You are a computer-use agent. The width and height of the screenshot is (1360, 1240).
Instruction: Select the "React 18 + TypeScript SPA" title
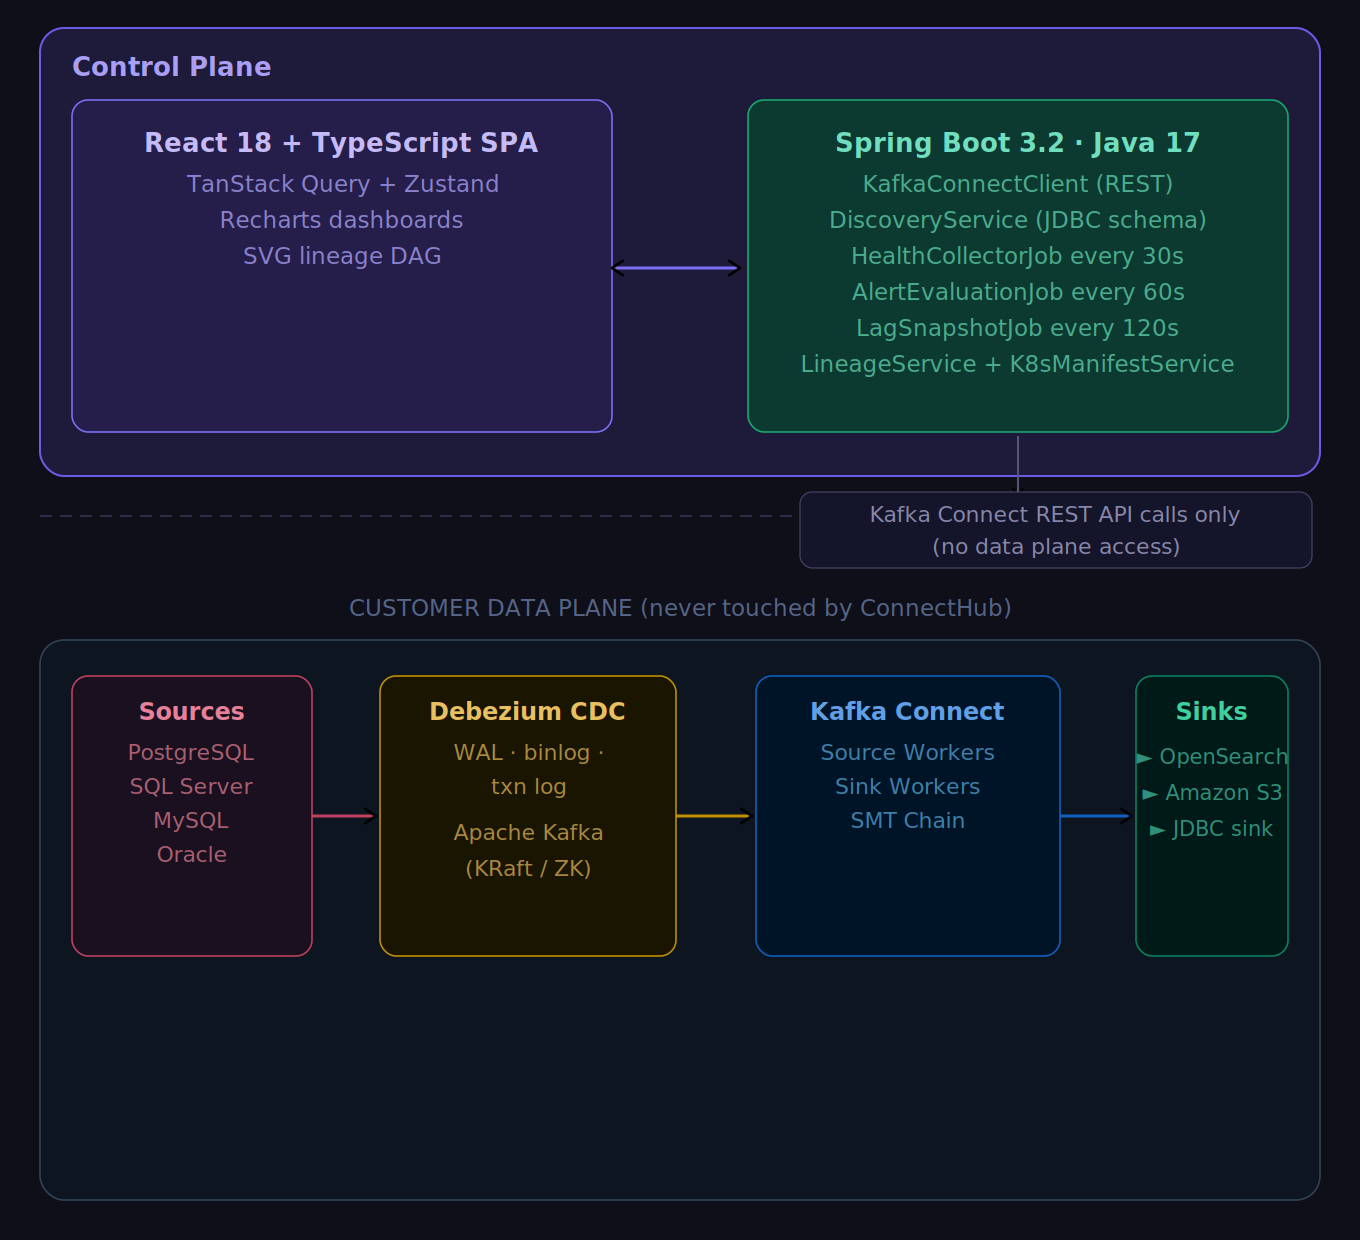click(342, 143)
